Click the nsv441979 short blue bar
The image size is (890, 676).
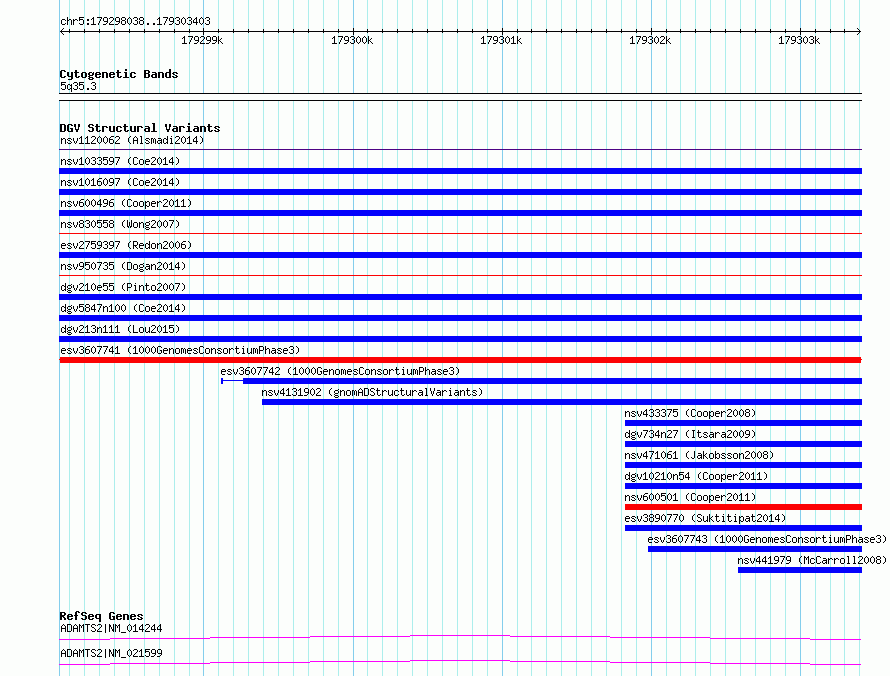800,570
